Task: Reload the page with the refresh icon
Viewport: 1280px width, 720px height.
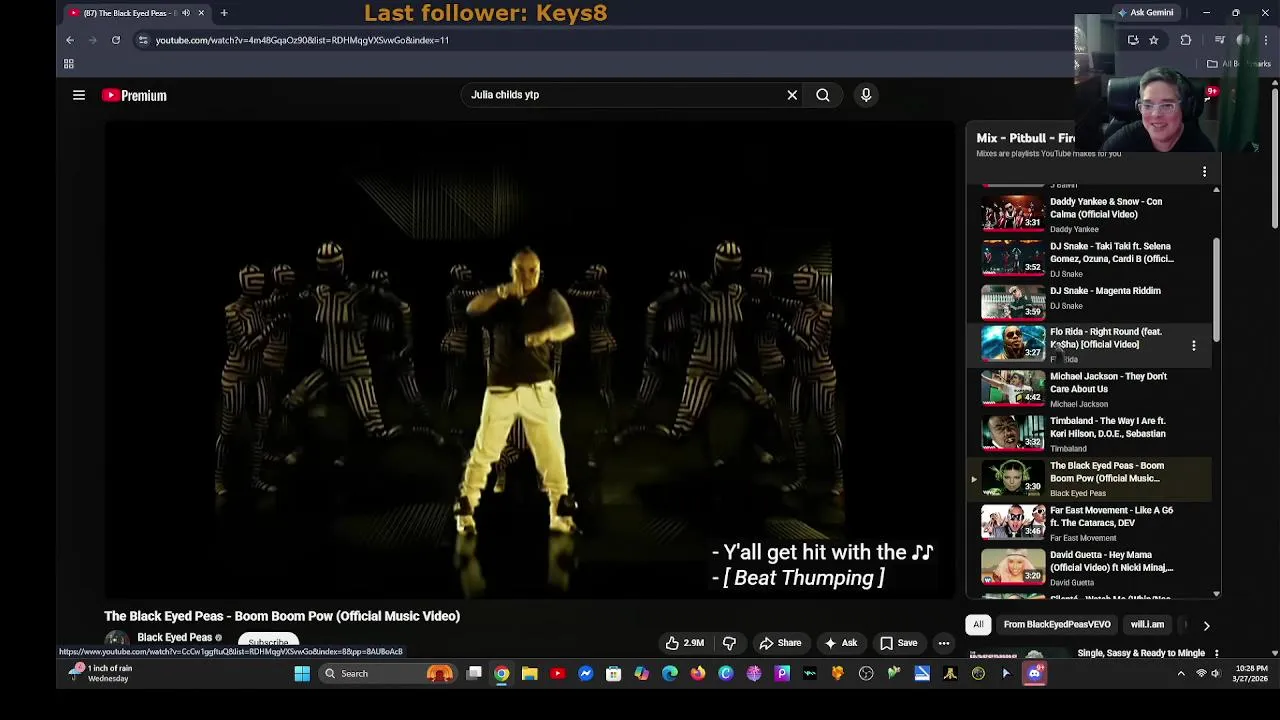Action: pyautogui.click(x=116, y=40)
